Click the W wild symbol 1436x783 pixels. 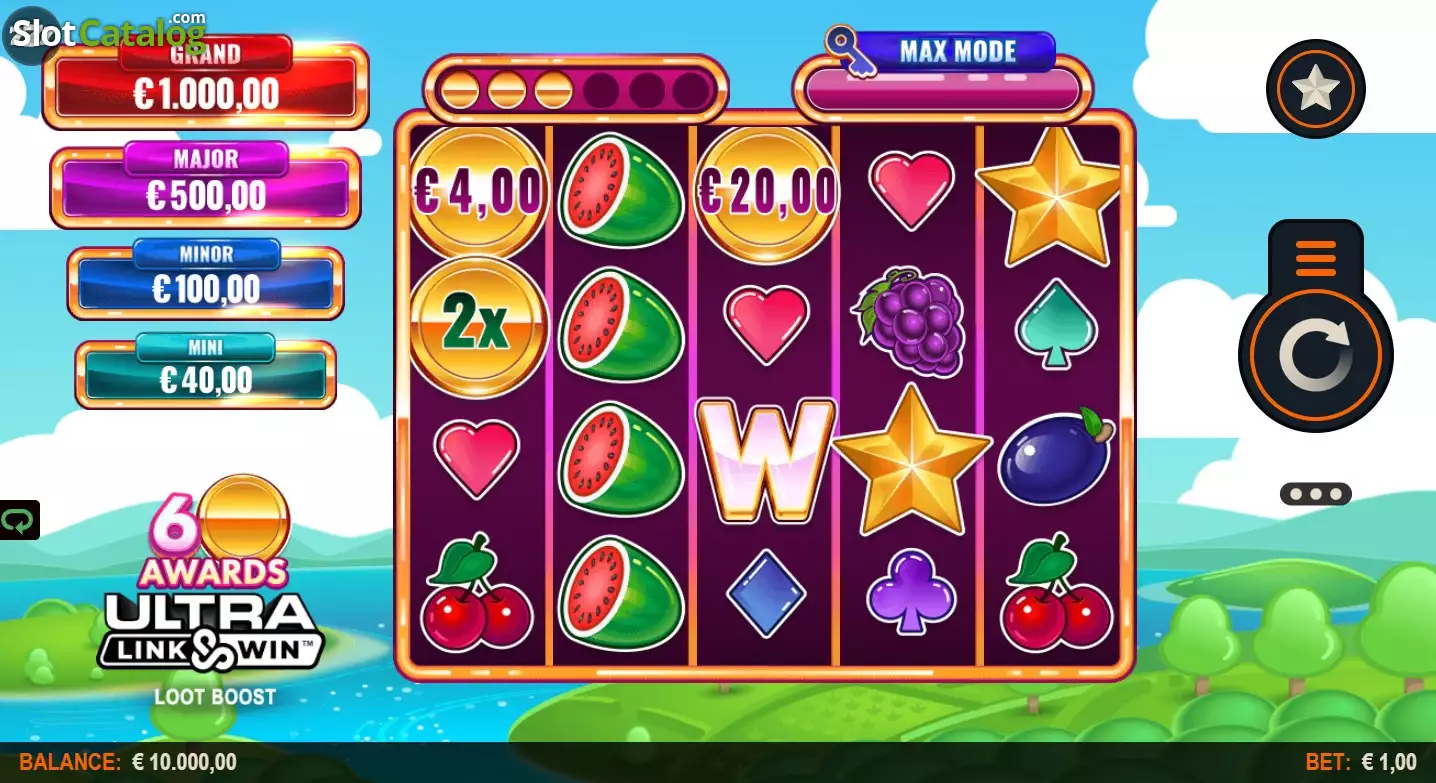click(765, 460)
